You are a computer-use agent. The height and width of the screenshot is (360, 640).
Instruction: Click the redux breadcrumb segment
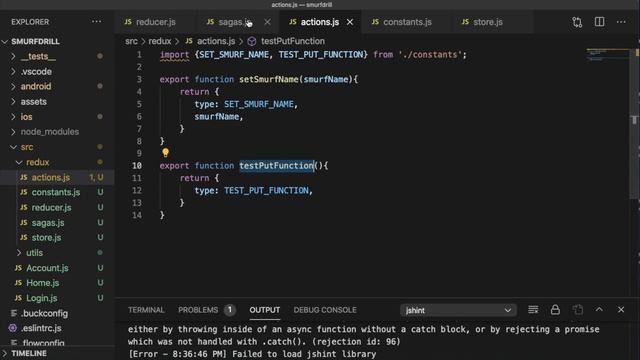[160, 41]
